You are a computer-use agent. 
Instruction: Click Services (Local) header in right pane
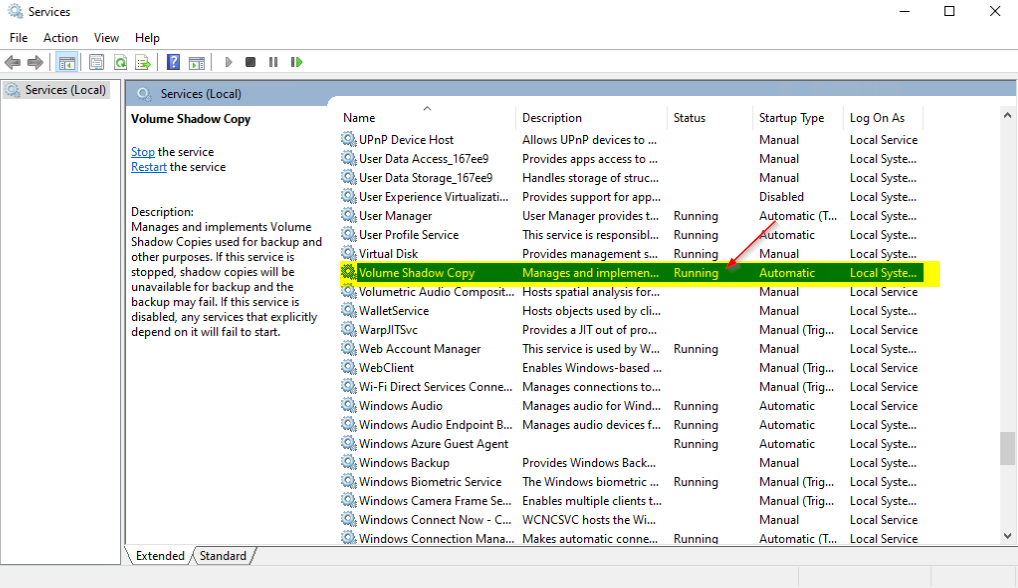coord(201,93)
